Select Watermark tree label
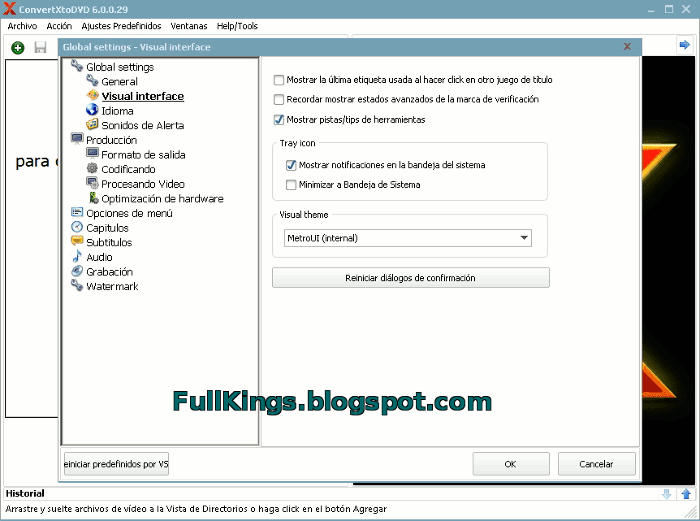The height and width of the screenshot is (521, 700). pyautogui.click(x=112, y=287)
